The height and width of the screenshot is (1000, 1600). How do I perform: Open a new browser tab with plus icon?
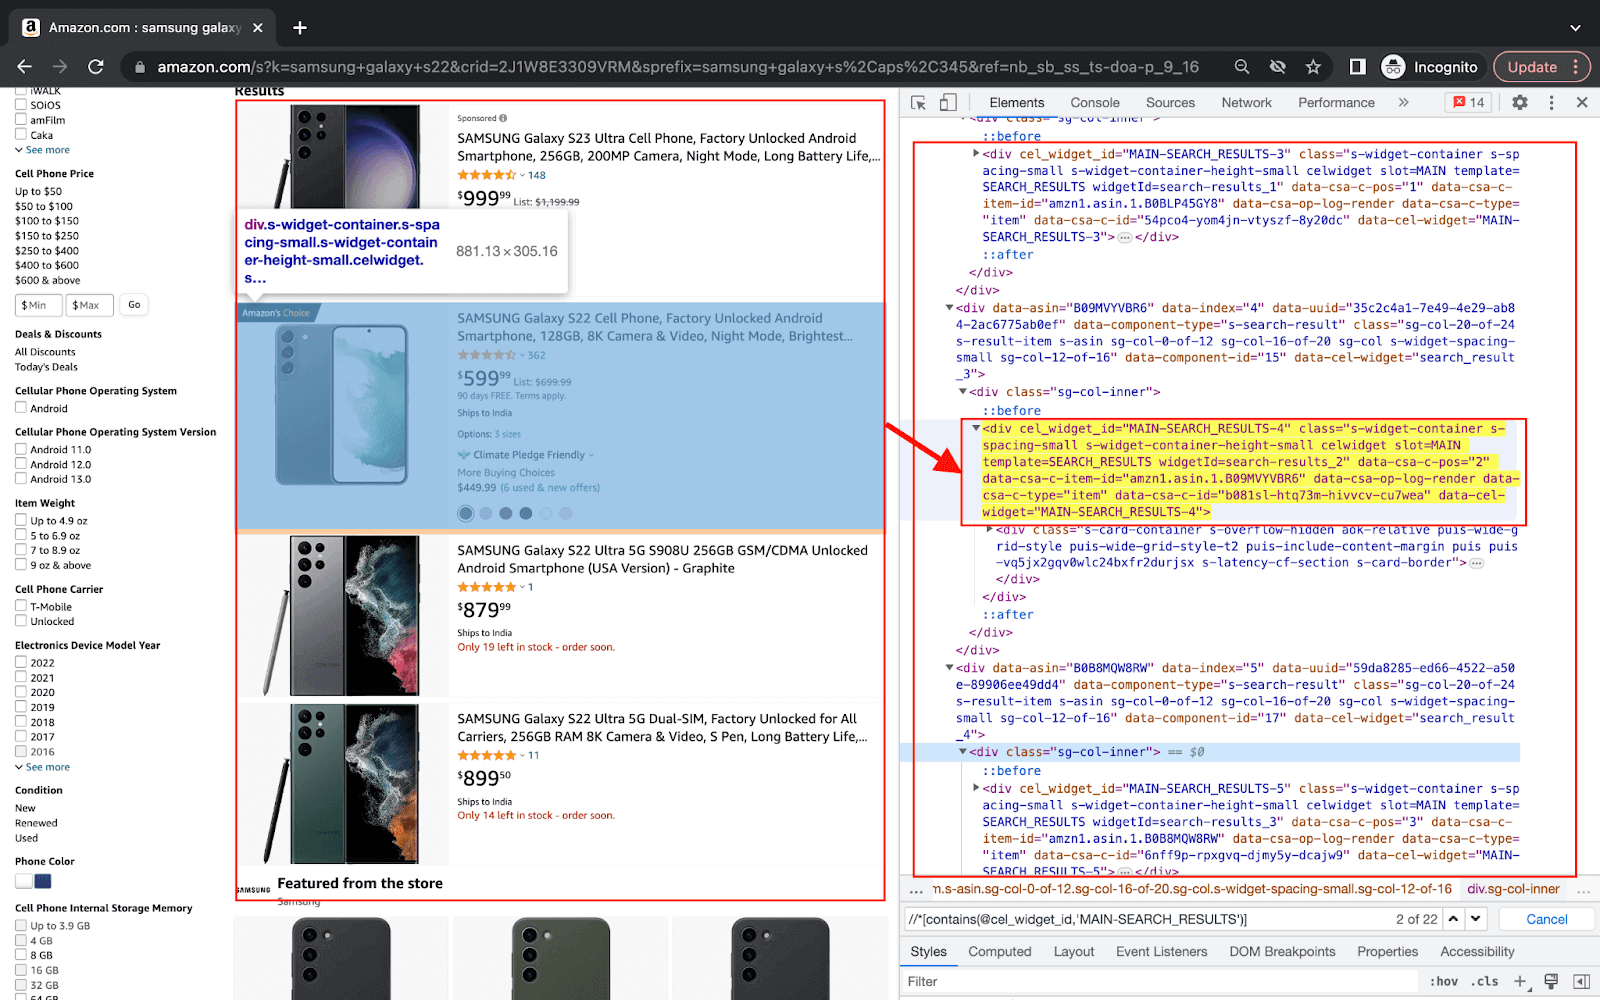tap(300, 28)
